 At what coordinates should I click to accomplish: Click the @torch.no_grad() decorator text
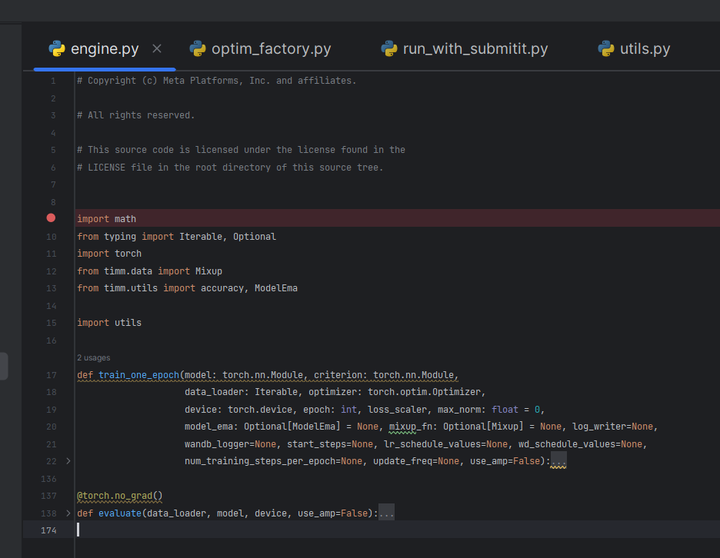[x=119, y=495]
